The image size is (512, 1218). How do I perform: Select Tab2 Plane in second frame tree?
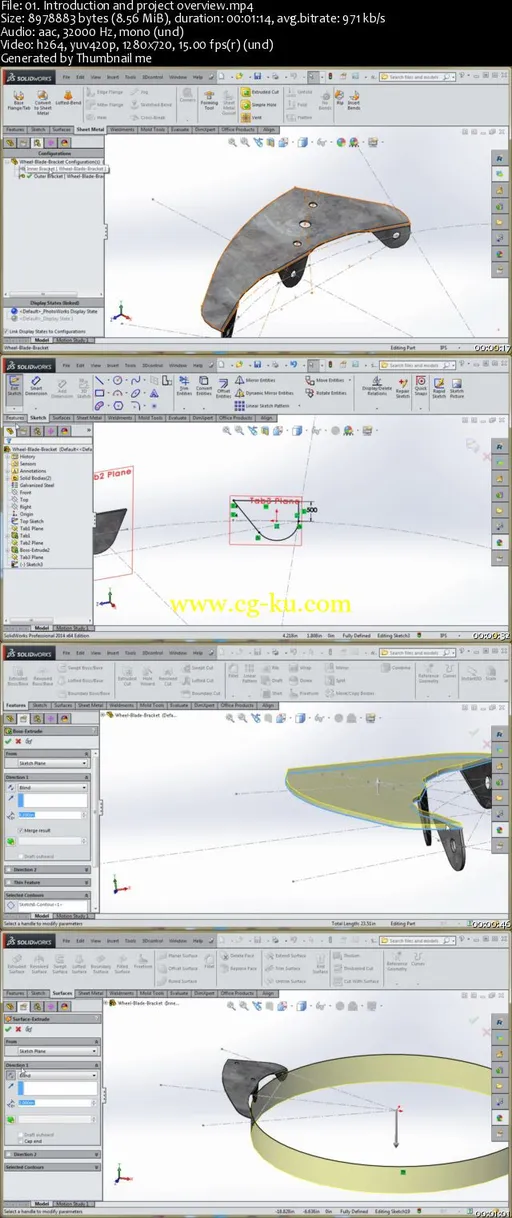click(34, 542)
